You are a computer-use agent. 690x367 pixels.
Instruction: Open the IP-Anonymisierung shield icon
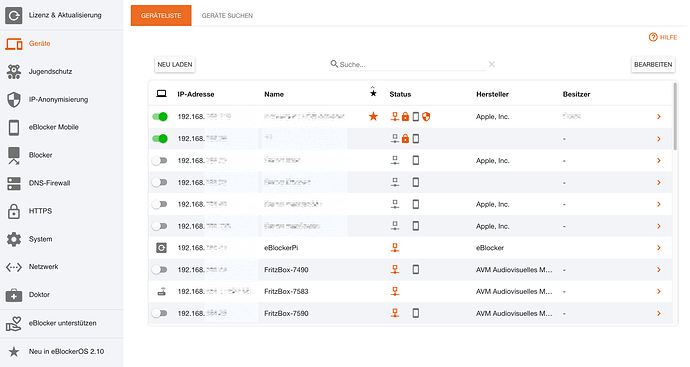[14, 99]
